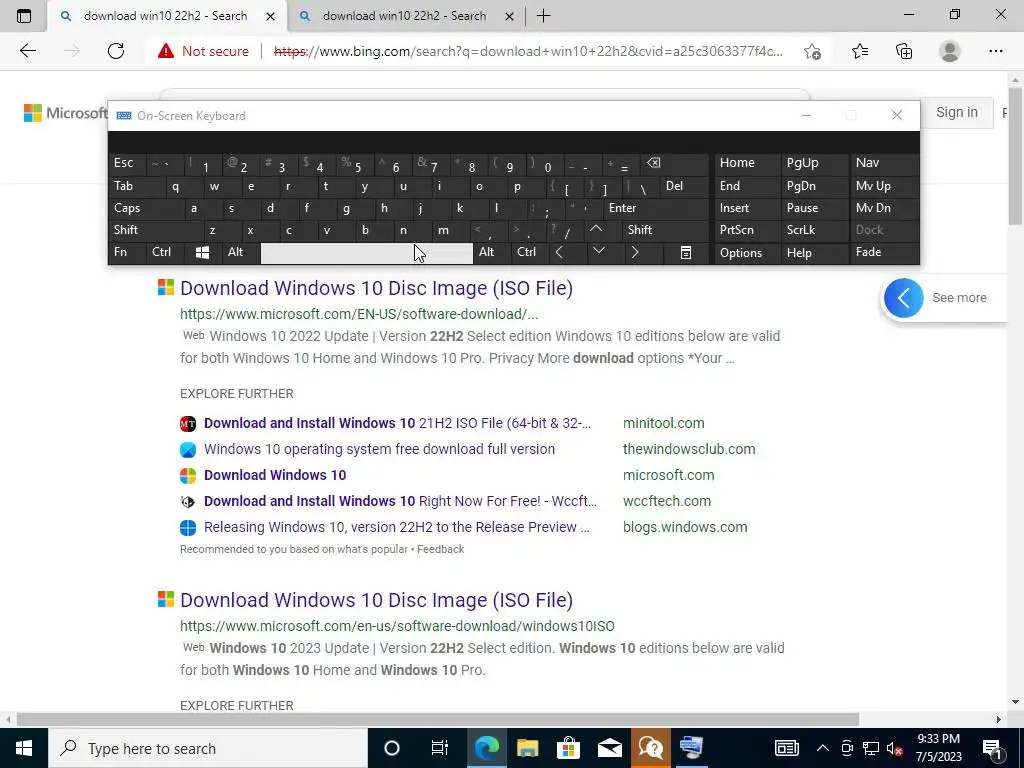The height and width of the screenshot is (768, 1024).
Task: Click the Help key on On-Screen Keyboard
Action: coord(814,253)
